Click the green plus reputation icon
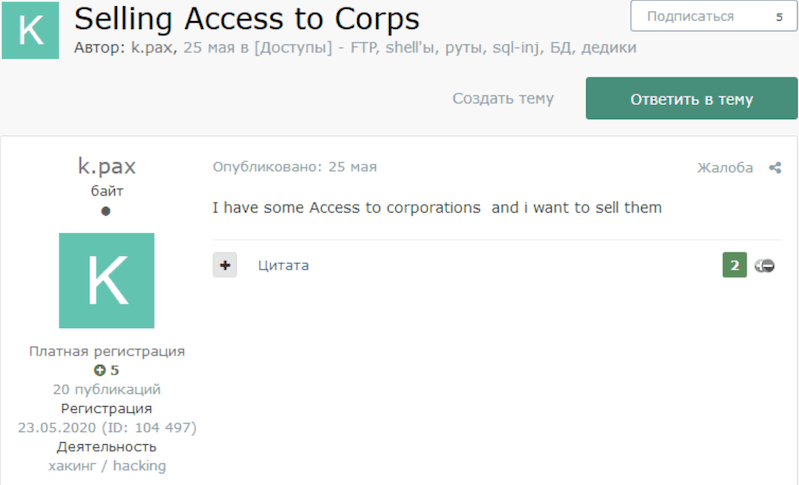This screenshot has width=799, height=485. click(x=99, y=370)
